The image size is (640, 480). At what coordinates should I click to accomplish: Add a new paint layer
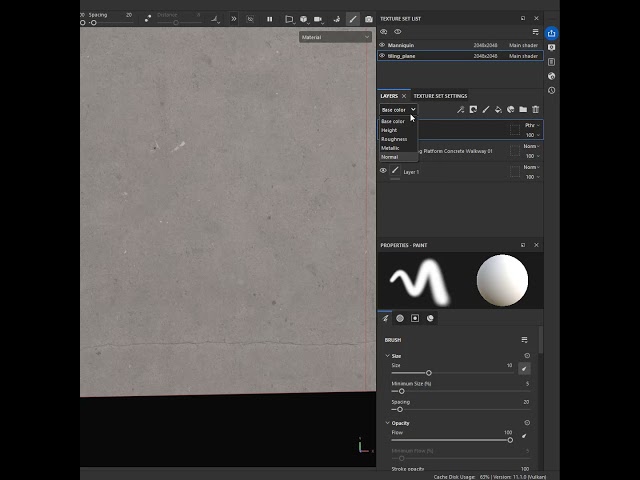click(x=486, y=109)
